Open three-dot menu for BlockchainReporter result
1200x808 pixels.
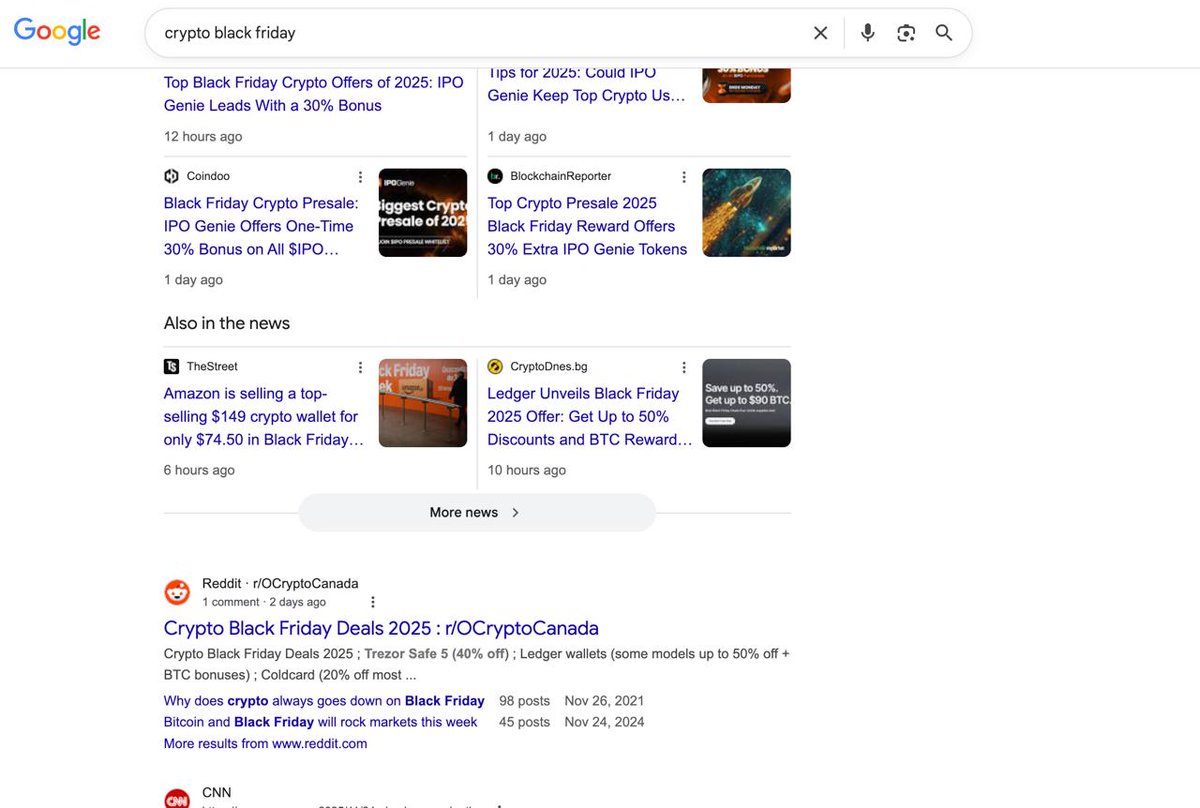pyautogui.click(x=684, y=177)
